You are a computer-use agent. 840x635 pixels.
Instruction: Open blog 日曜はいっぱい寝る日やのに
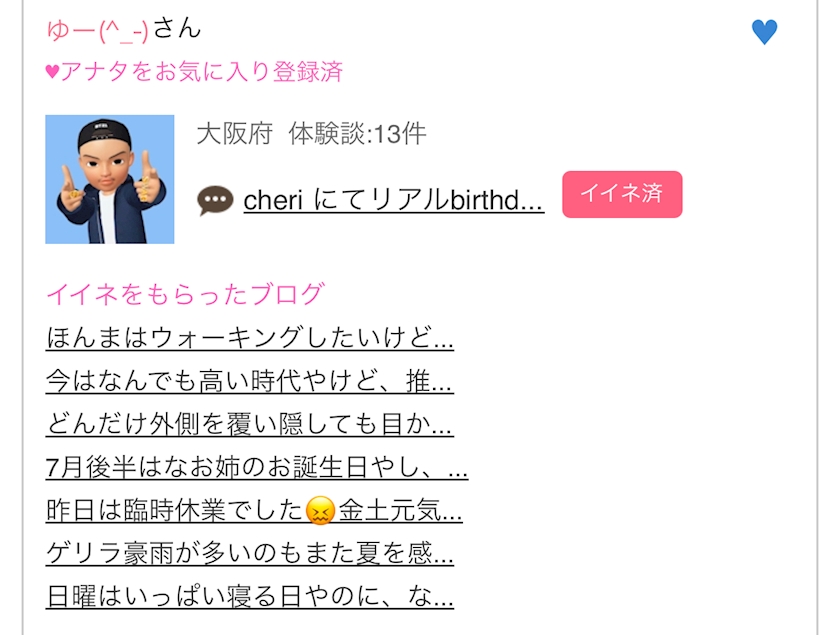point(250,596)
